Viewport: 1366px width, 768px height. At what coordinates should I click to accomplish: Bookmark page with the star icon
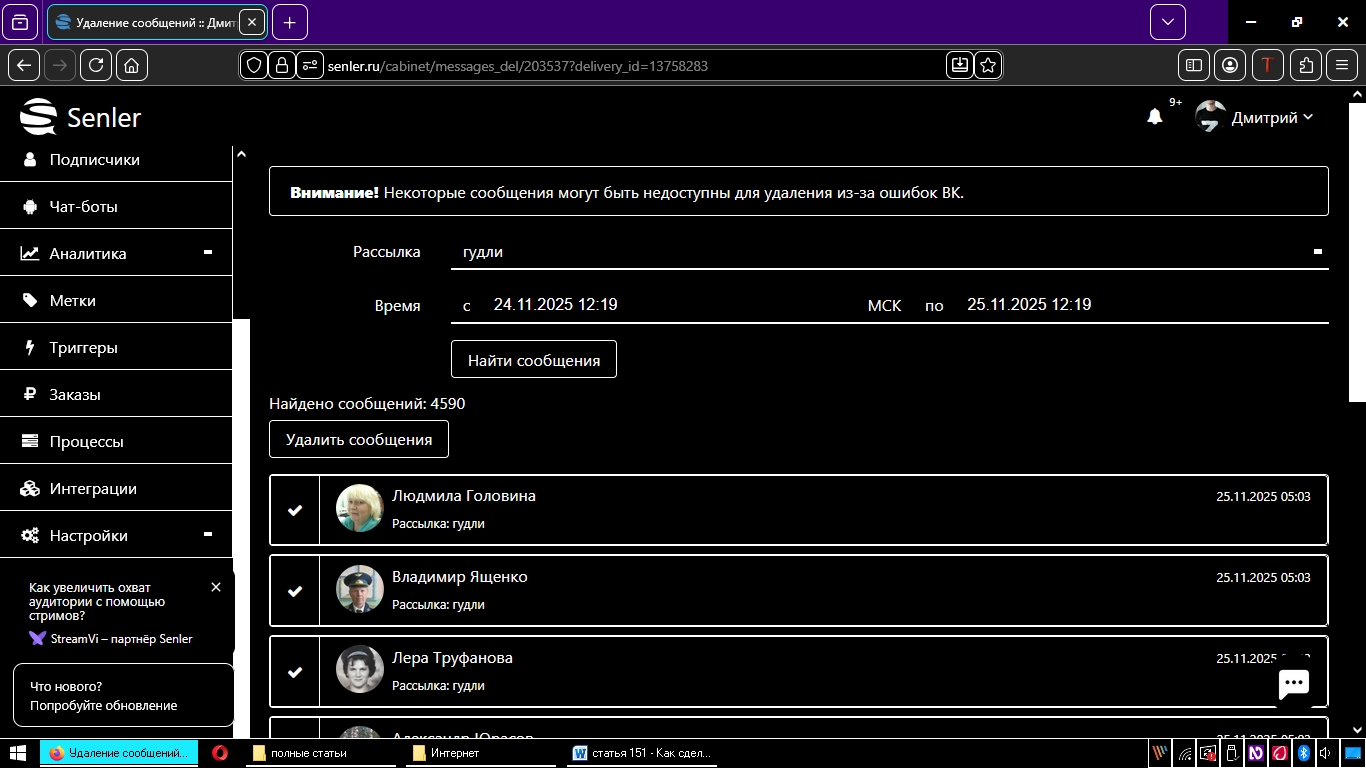tap(988, 65)
